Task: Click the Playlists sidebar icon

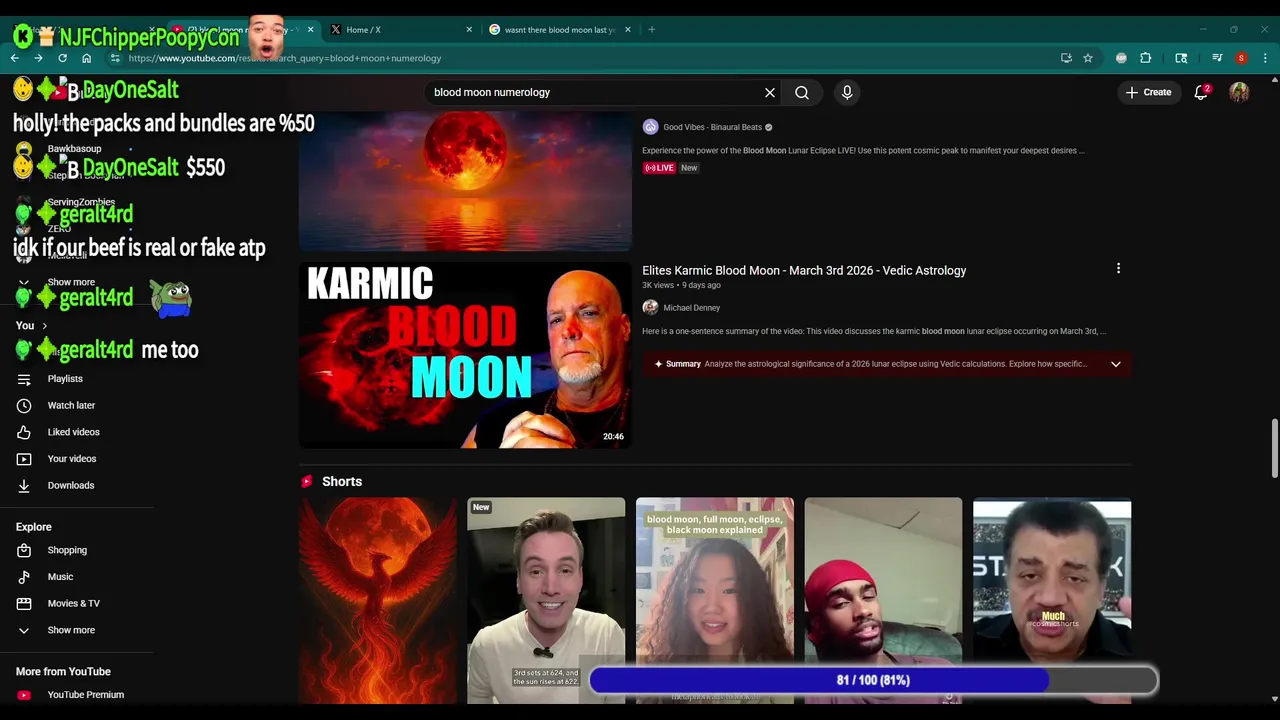Action: point(24,379)
